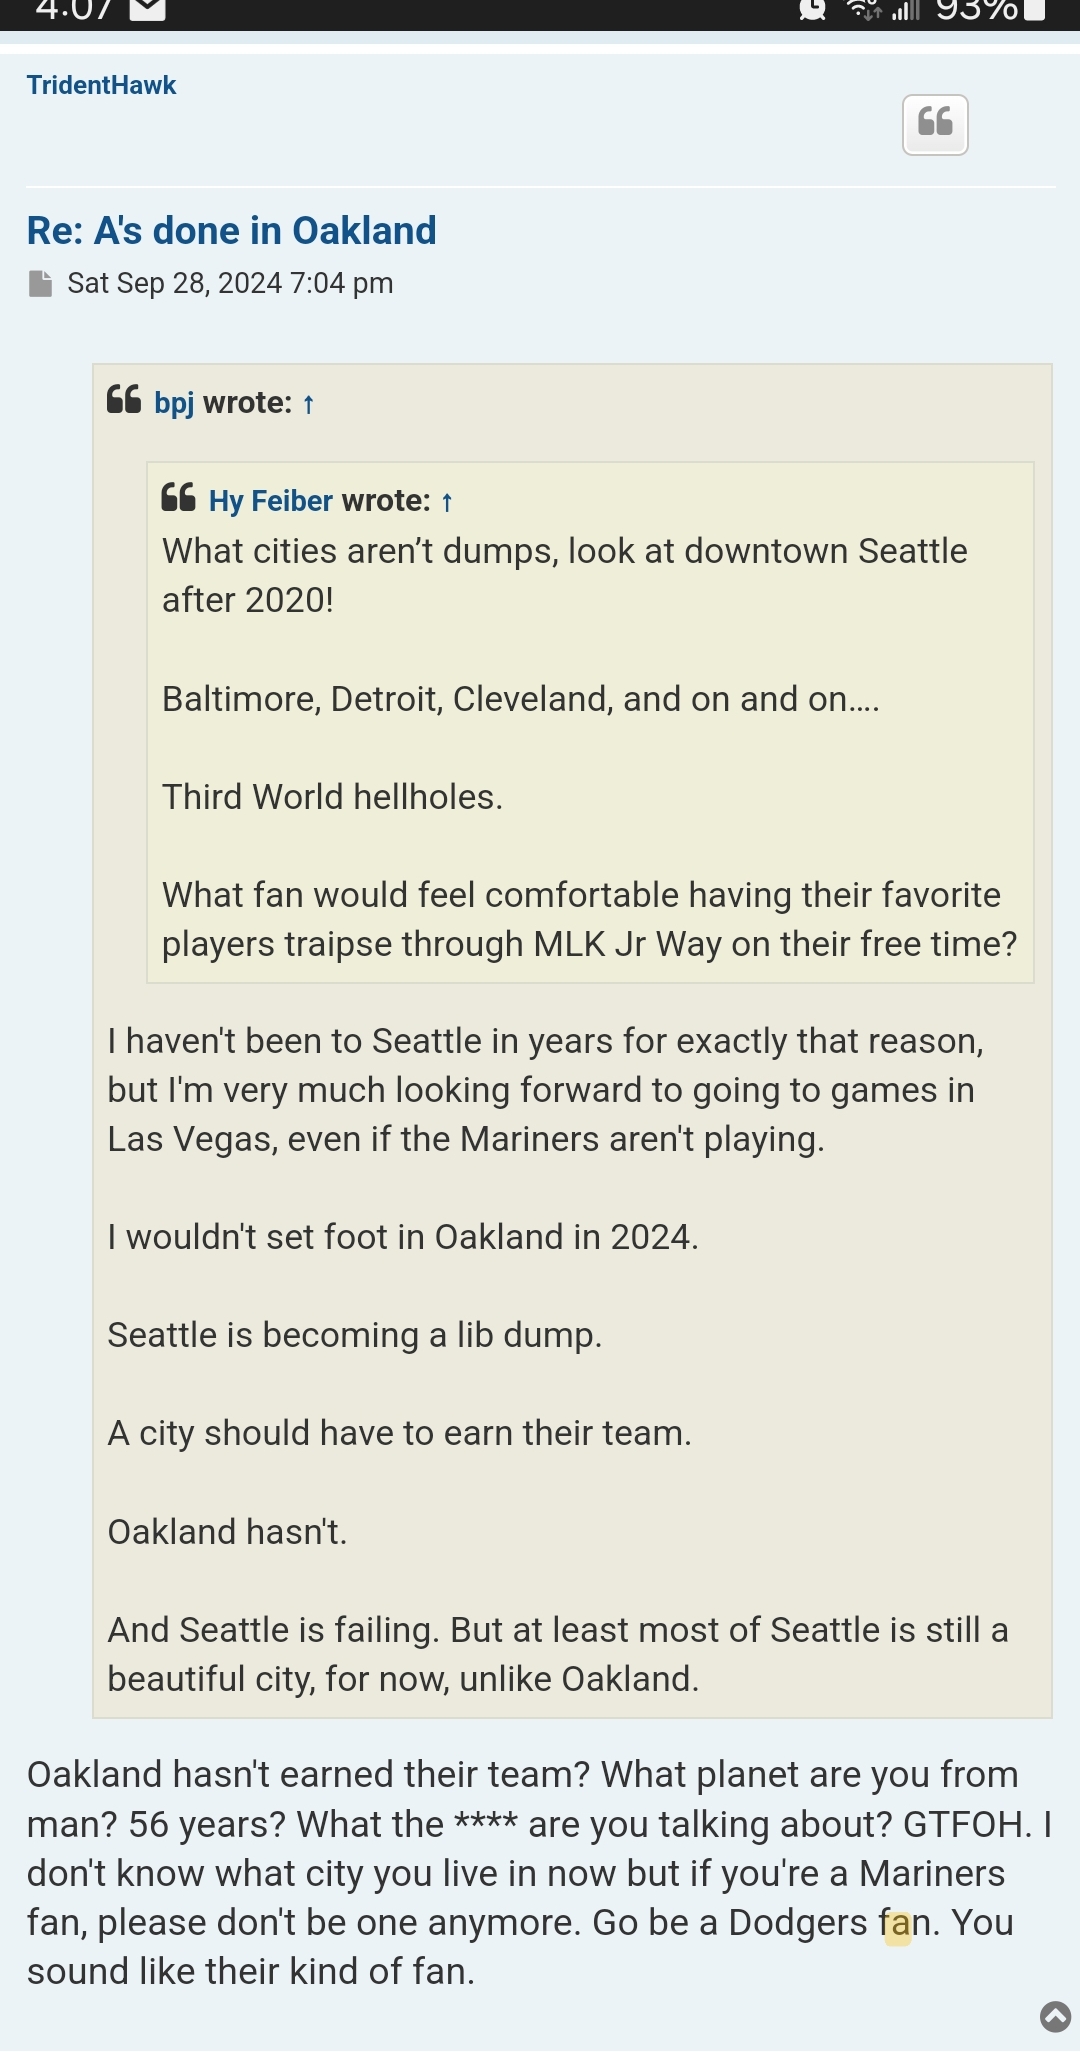Image resolution: width=1080 pixels, height=2052 pixels.
Task: Click the post date Sat Sep 28, 2024
Action: coord(230,284)
